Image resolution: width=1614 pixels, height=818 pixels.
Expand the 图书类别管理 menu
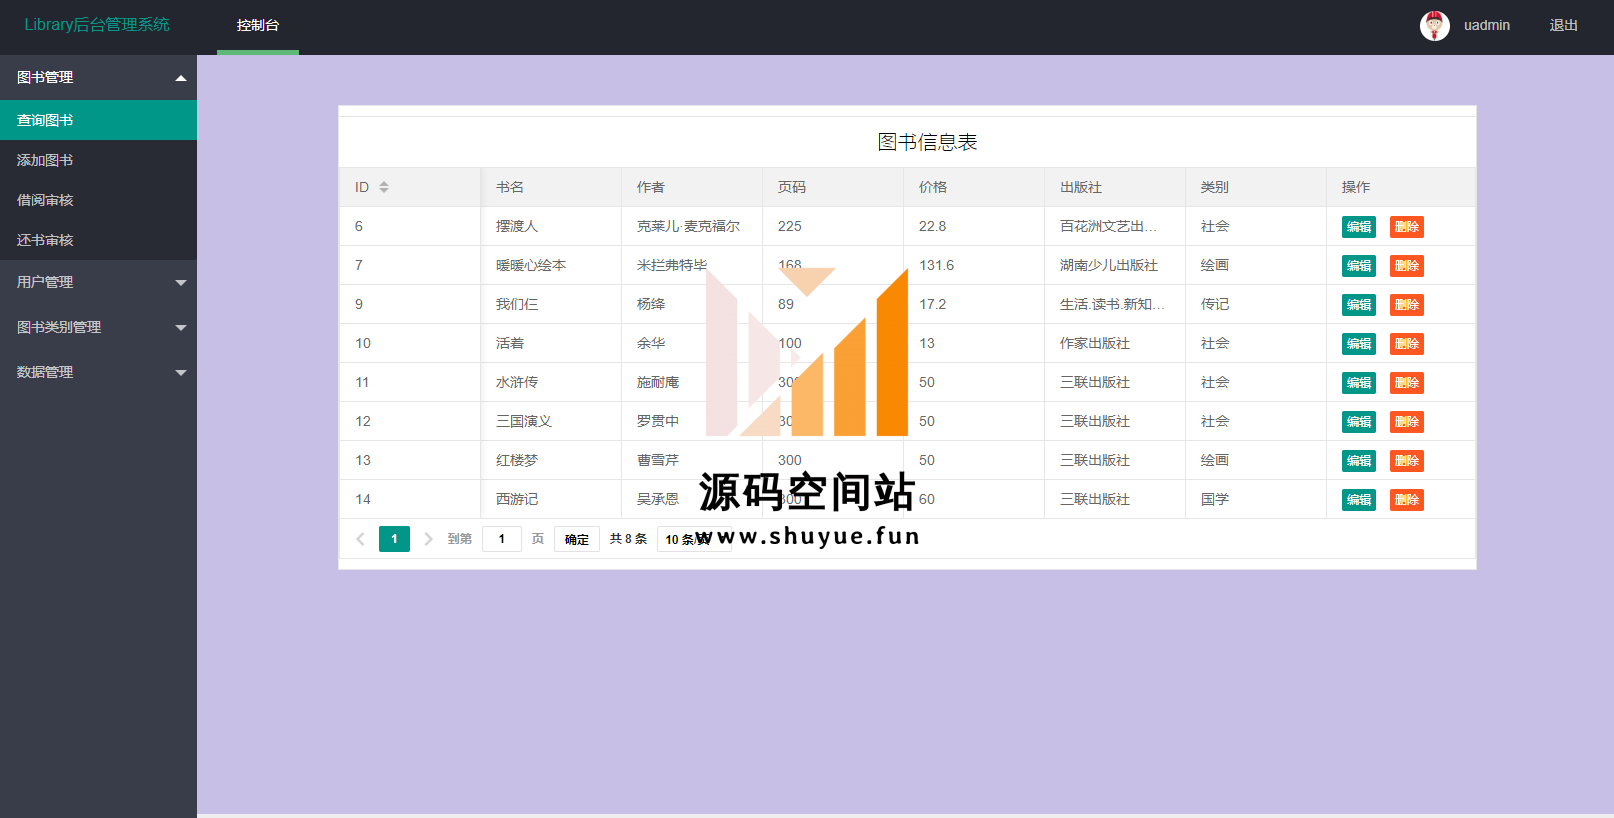pos(98,327)
